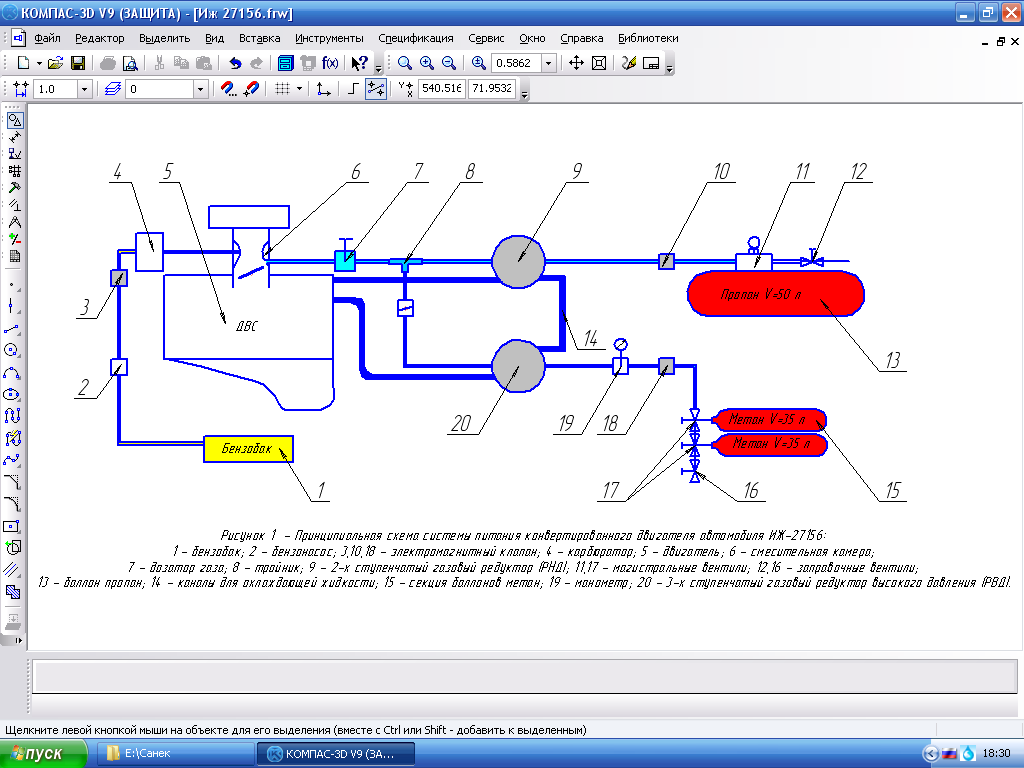Select the Circle tool
The height and width of the screenshot is (768, 1024).
coord(12,350)
